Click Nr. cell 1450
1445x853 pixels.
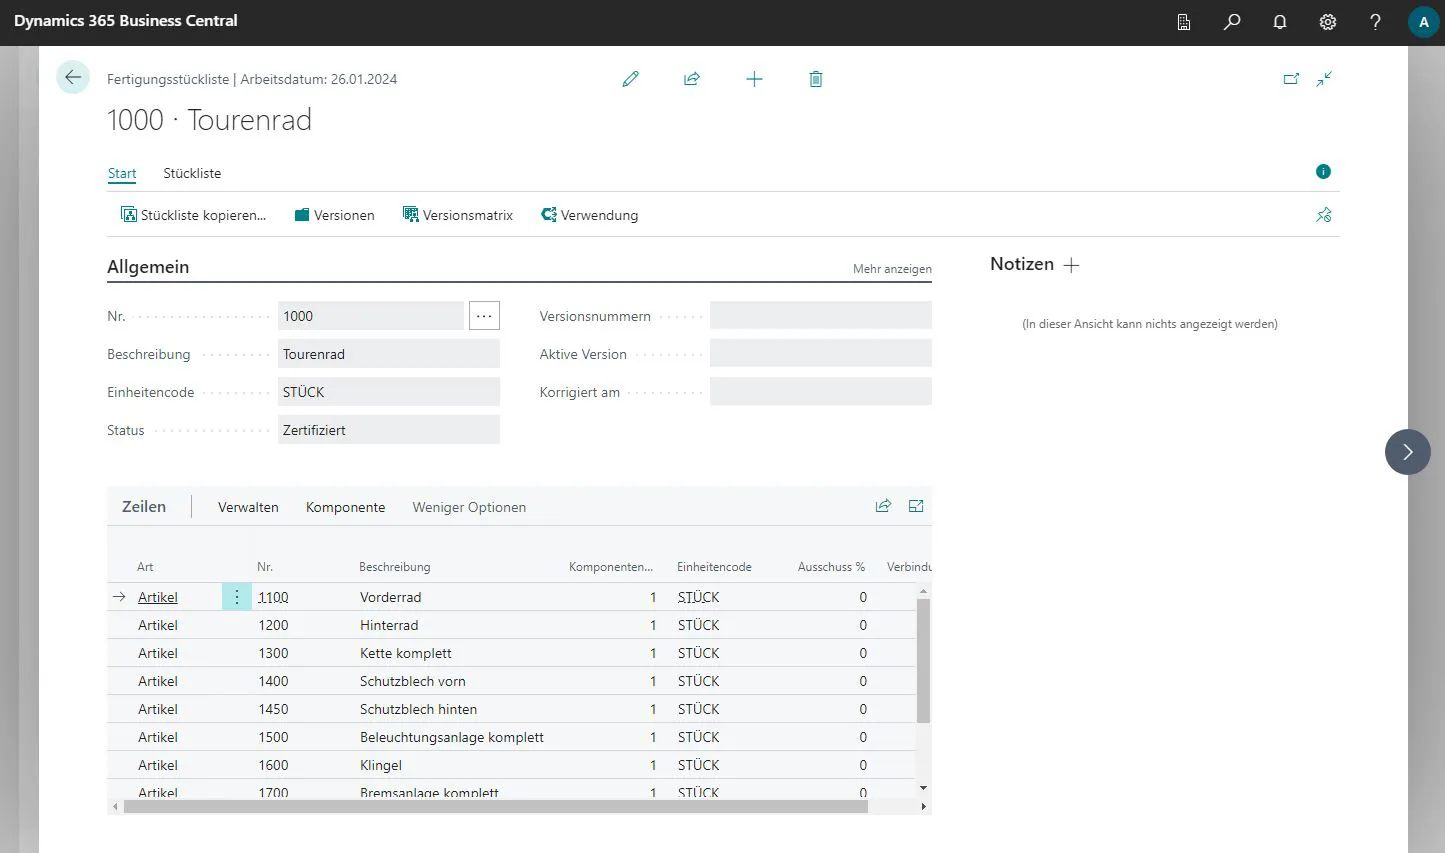[x=273, y=709]
